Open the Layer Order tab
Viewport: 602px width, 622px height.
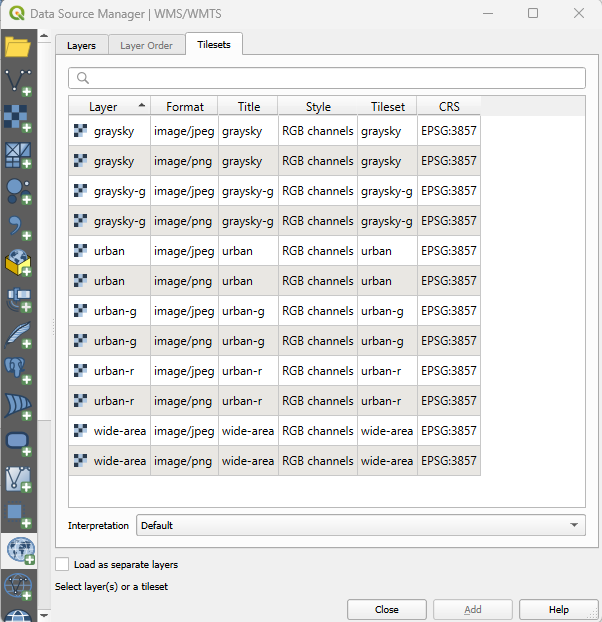pyautogui.click(x=146, y=45)
